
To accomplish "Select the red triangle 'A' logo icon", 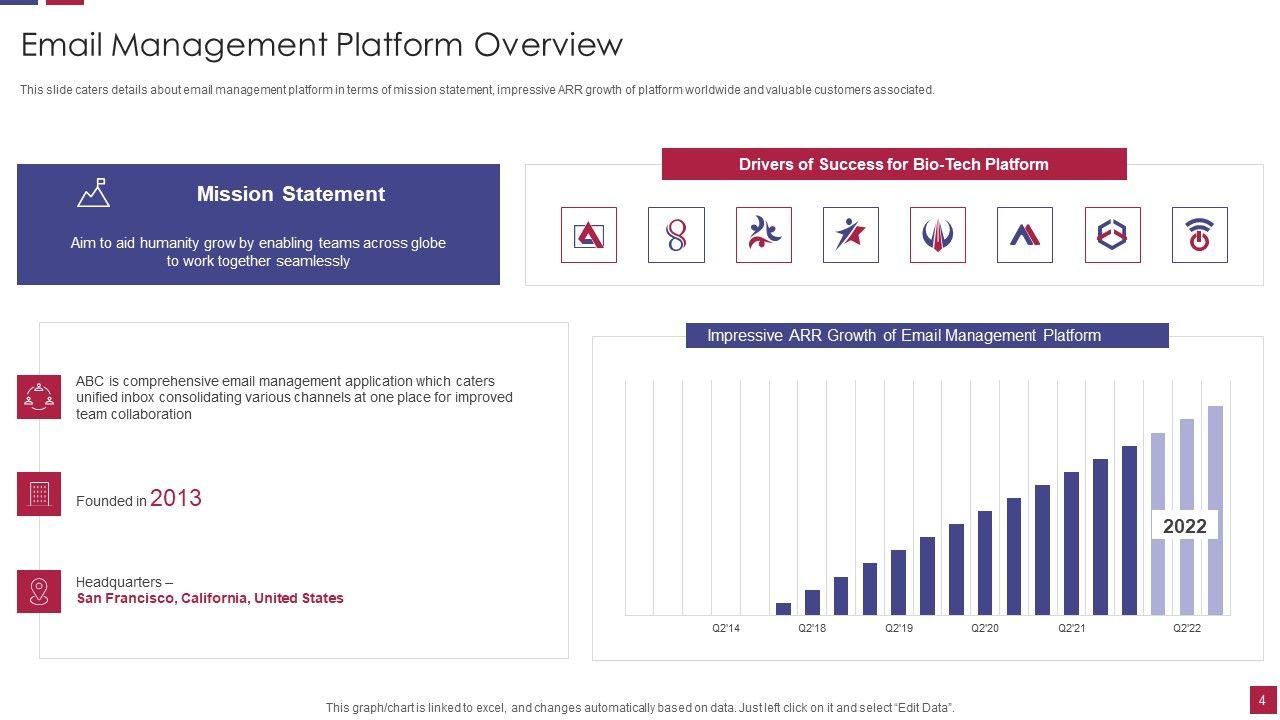I will (589, 235).
